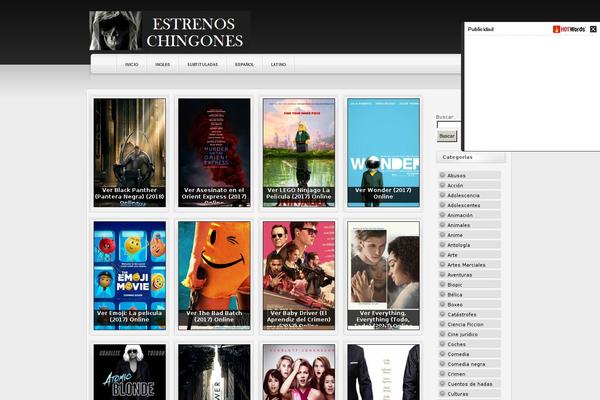Select the Animación category link
Image resolution: width=600 pixels, height=400 pixels.
pyautogui.click(x=460, y=216)
